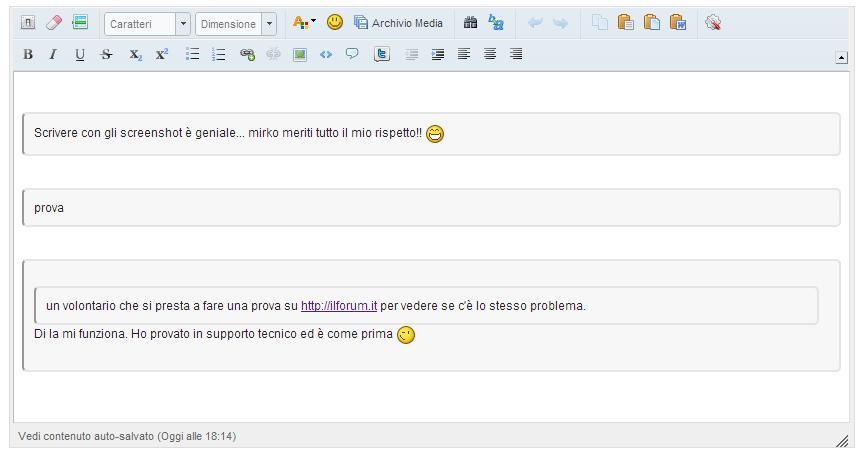Click the Insert Link icon
The width and height of the screenshot is (861, 454).
(247, 54)
